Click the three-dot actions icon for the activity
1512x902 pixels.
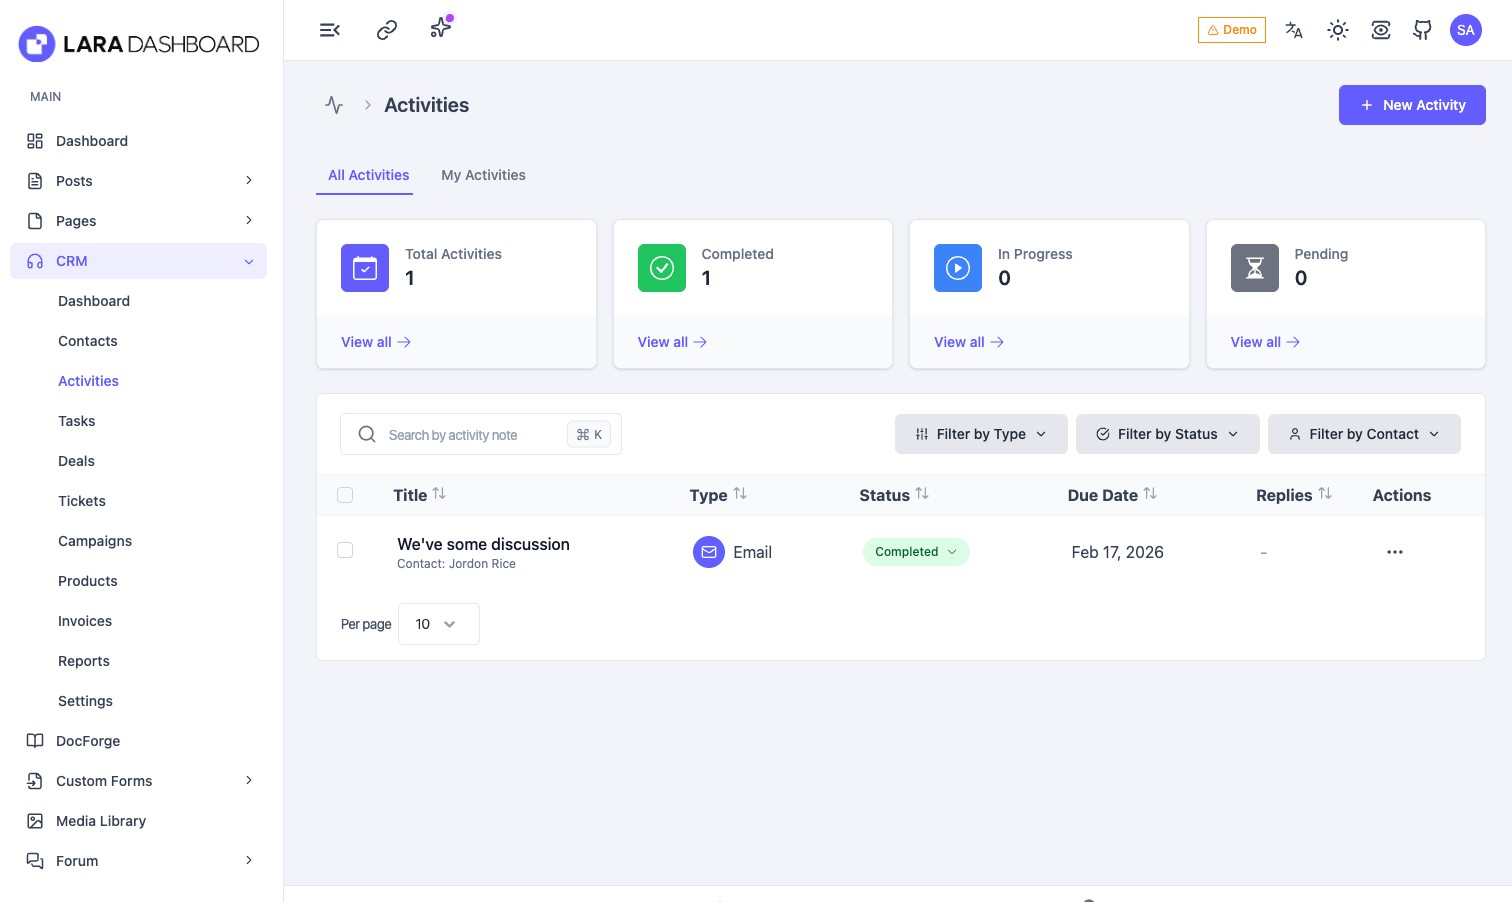[x=1394, y=552]
